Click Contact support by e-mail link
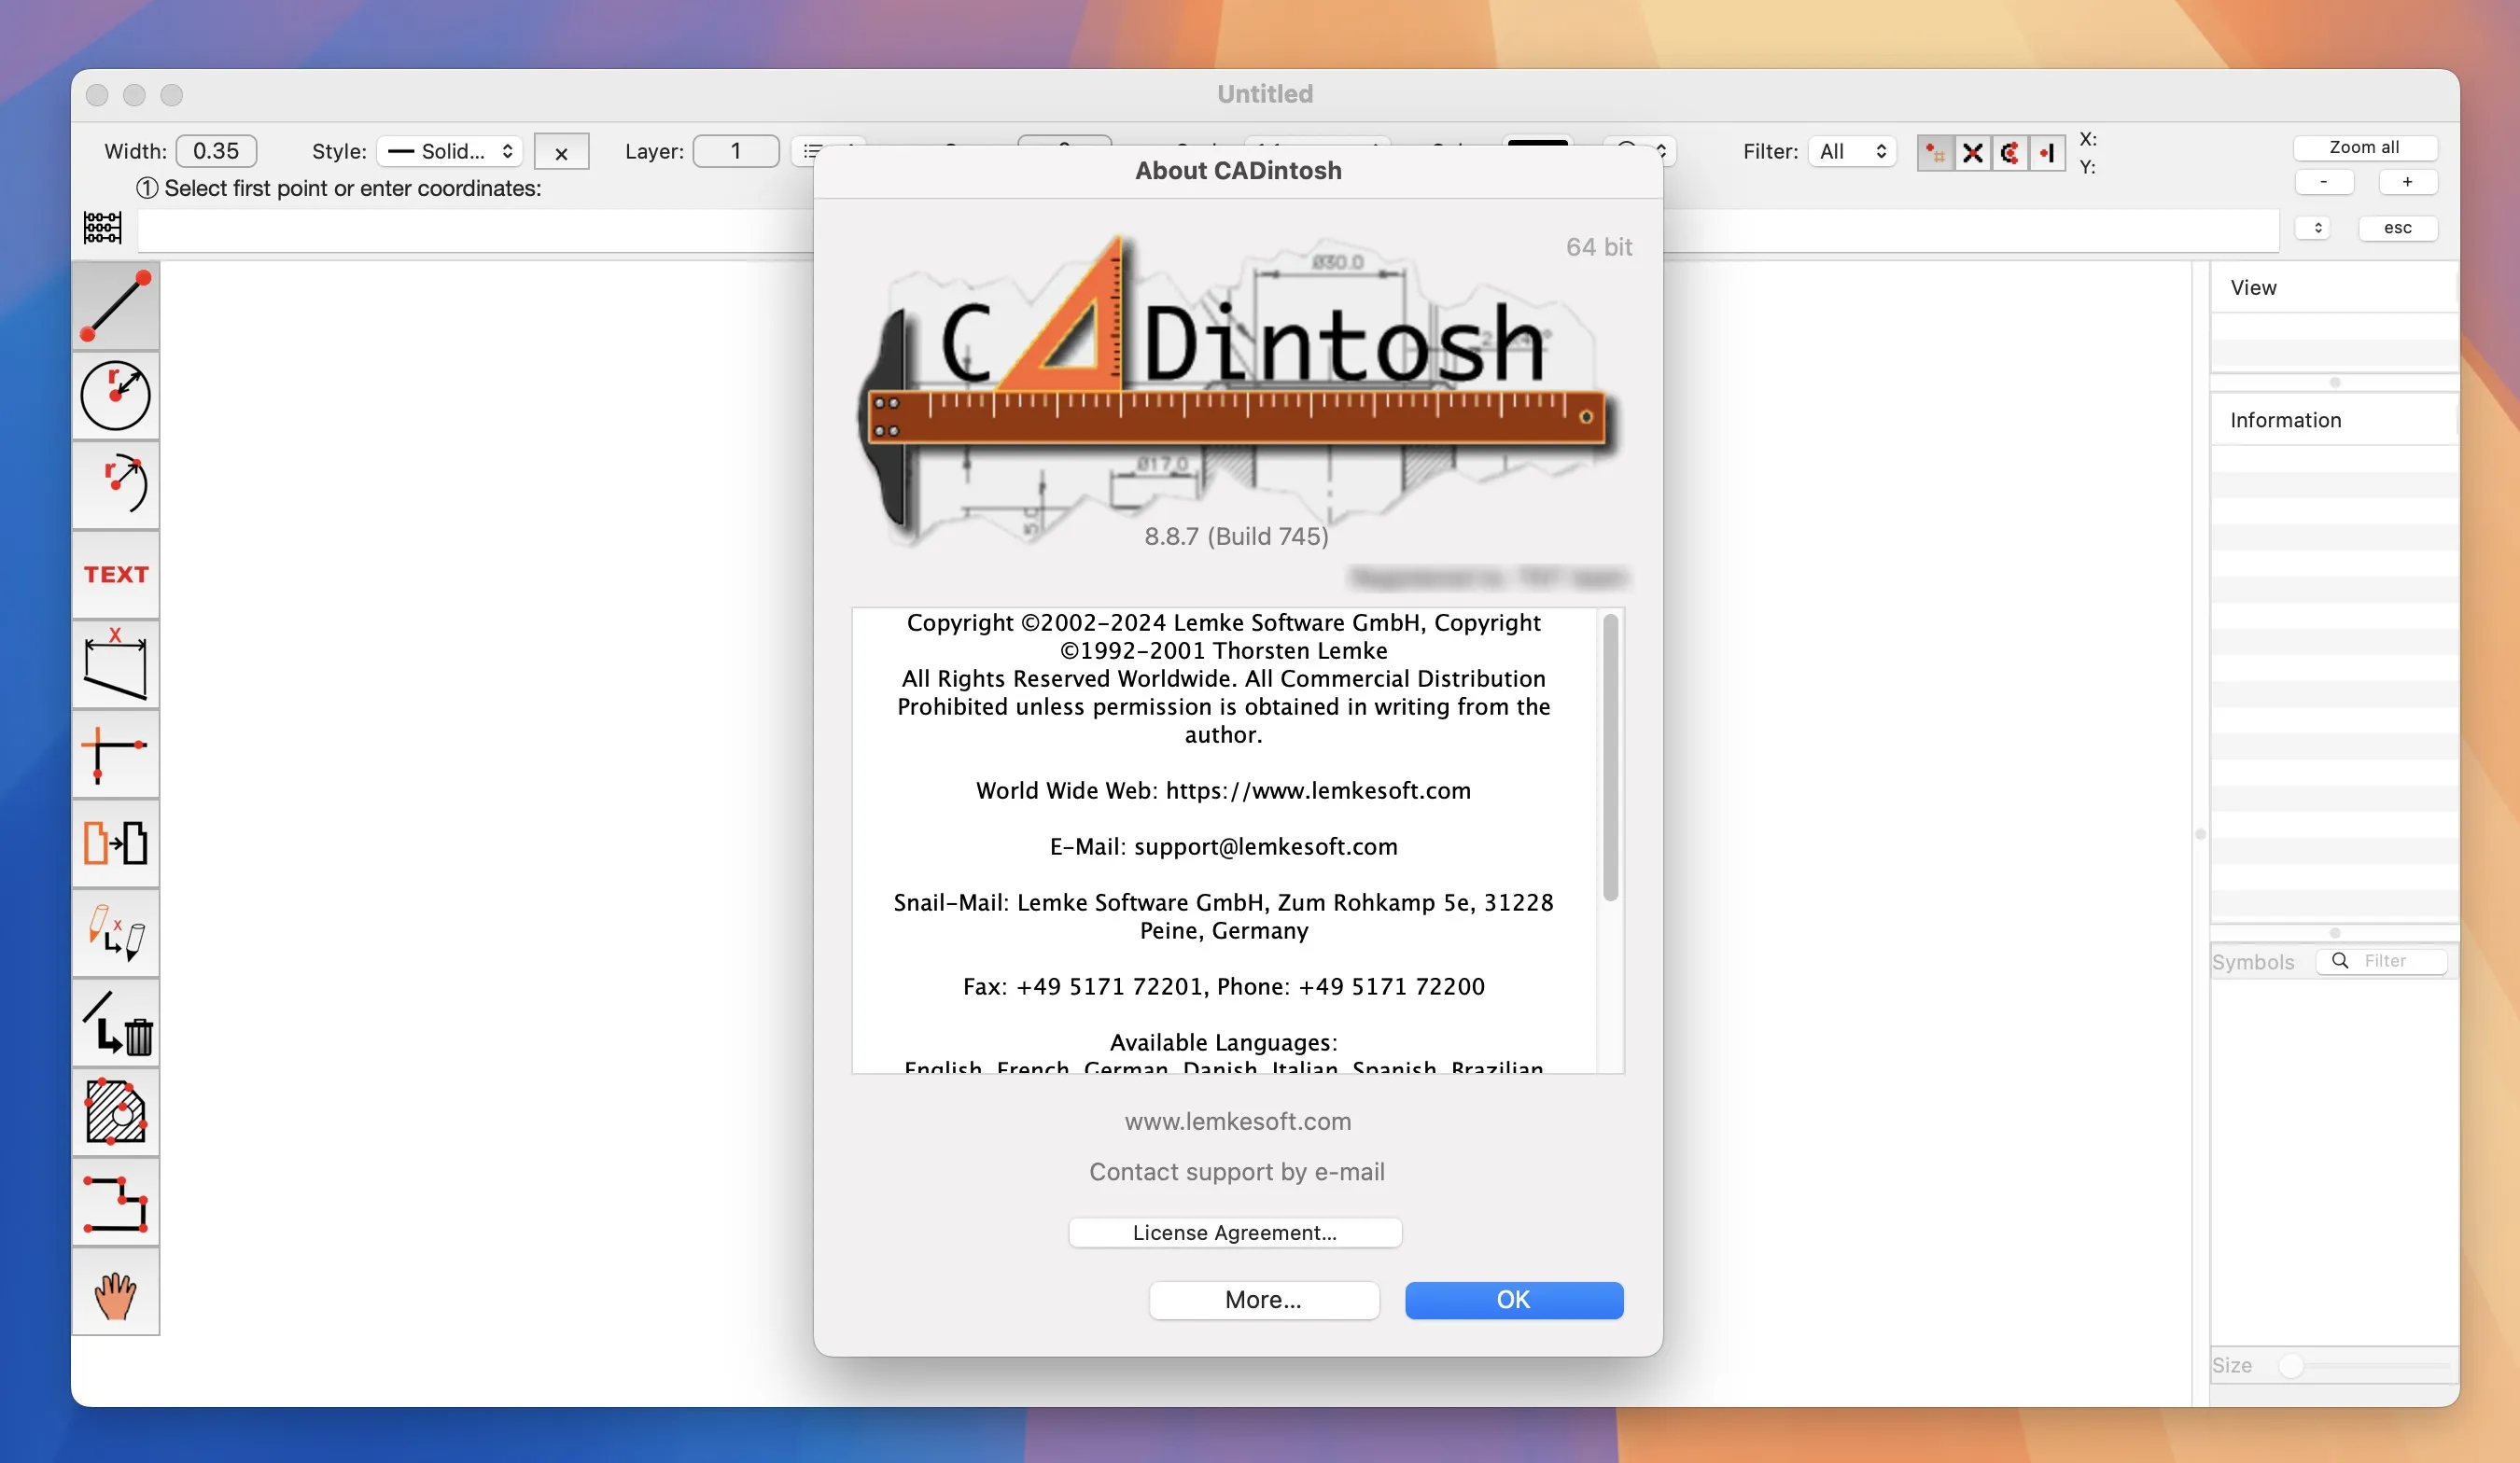Screen dimensions: 2520x1463 [1237, 1171]
